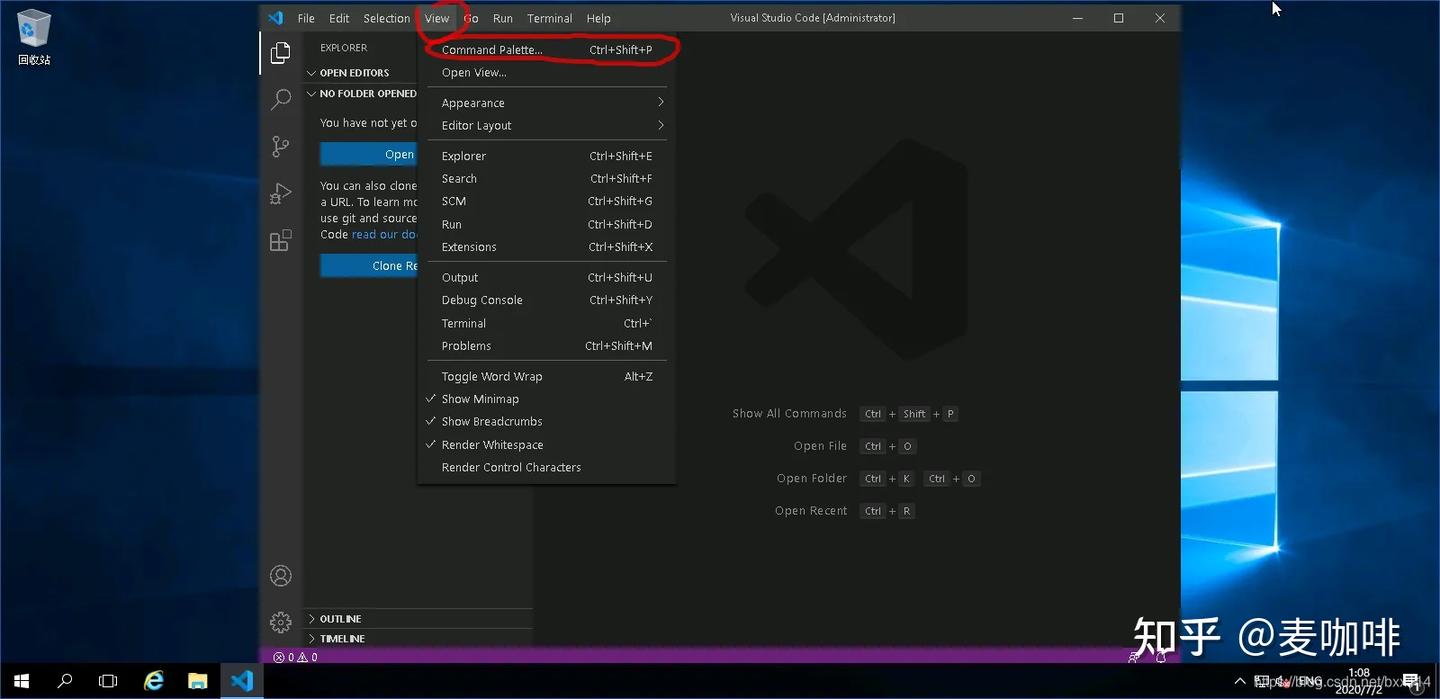The image size is (1440, 699).
Task: Launch Internet Explorer from taskbar
Action: tap(153, 681)
